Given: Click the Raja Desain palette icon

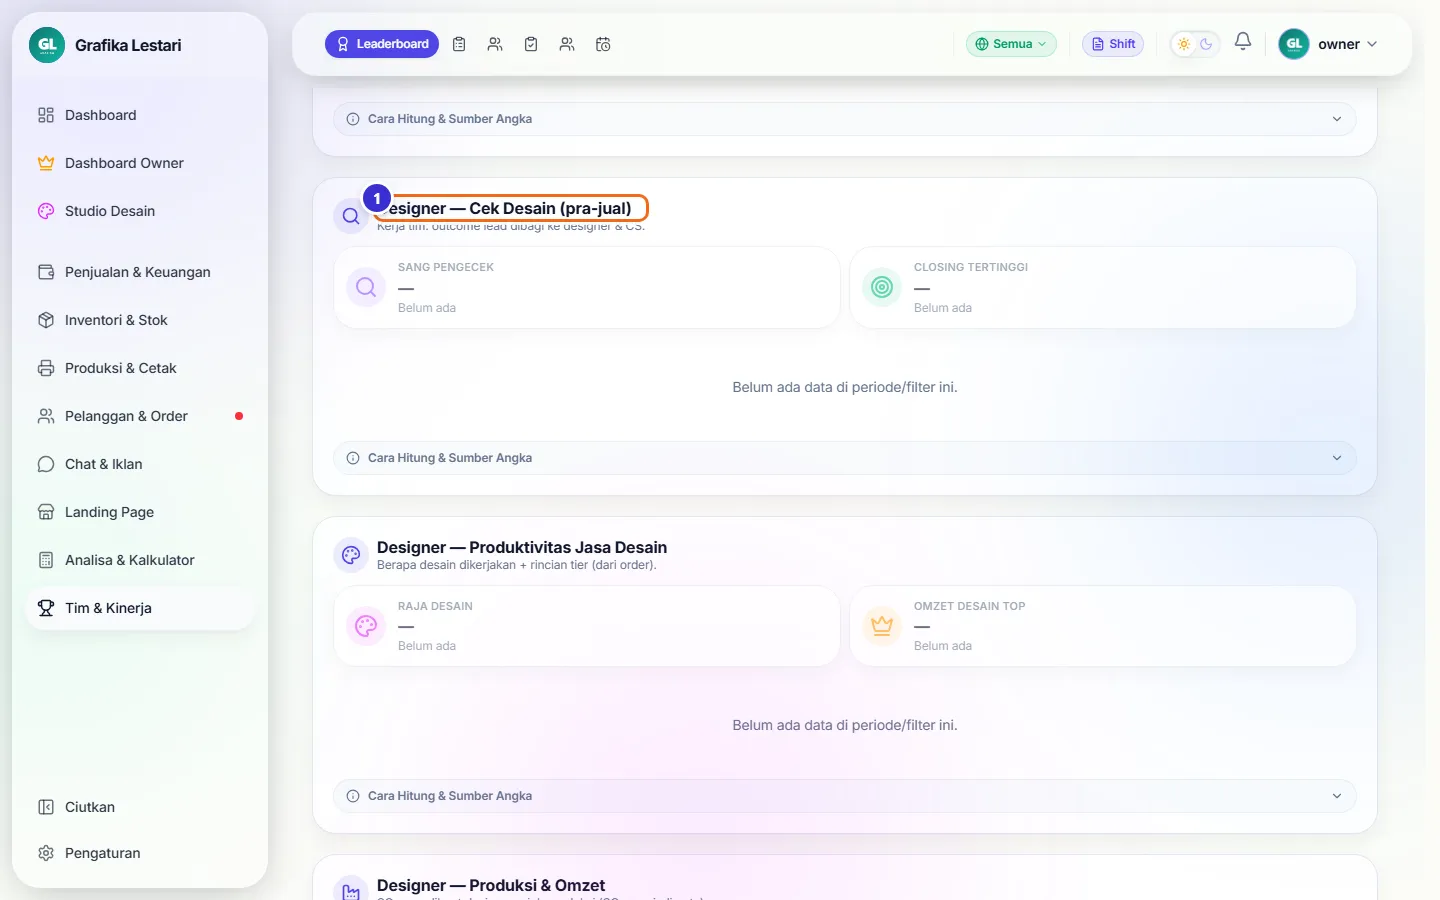Looking at the screenshot, I should point(366,626).
